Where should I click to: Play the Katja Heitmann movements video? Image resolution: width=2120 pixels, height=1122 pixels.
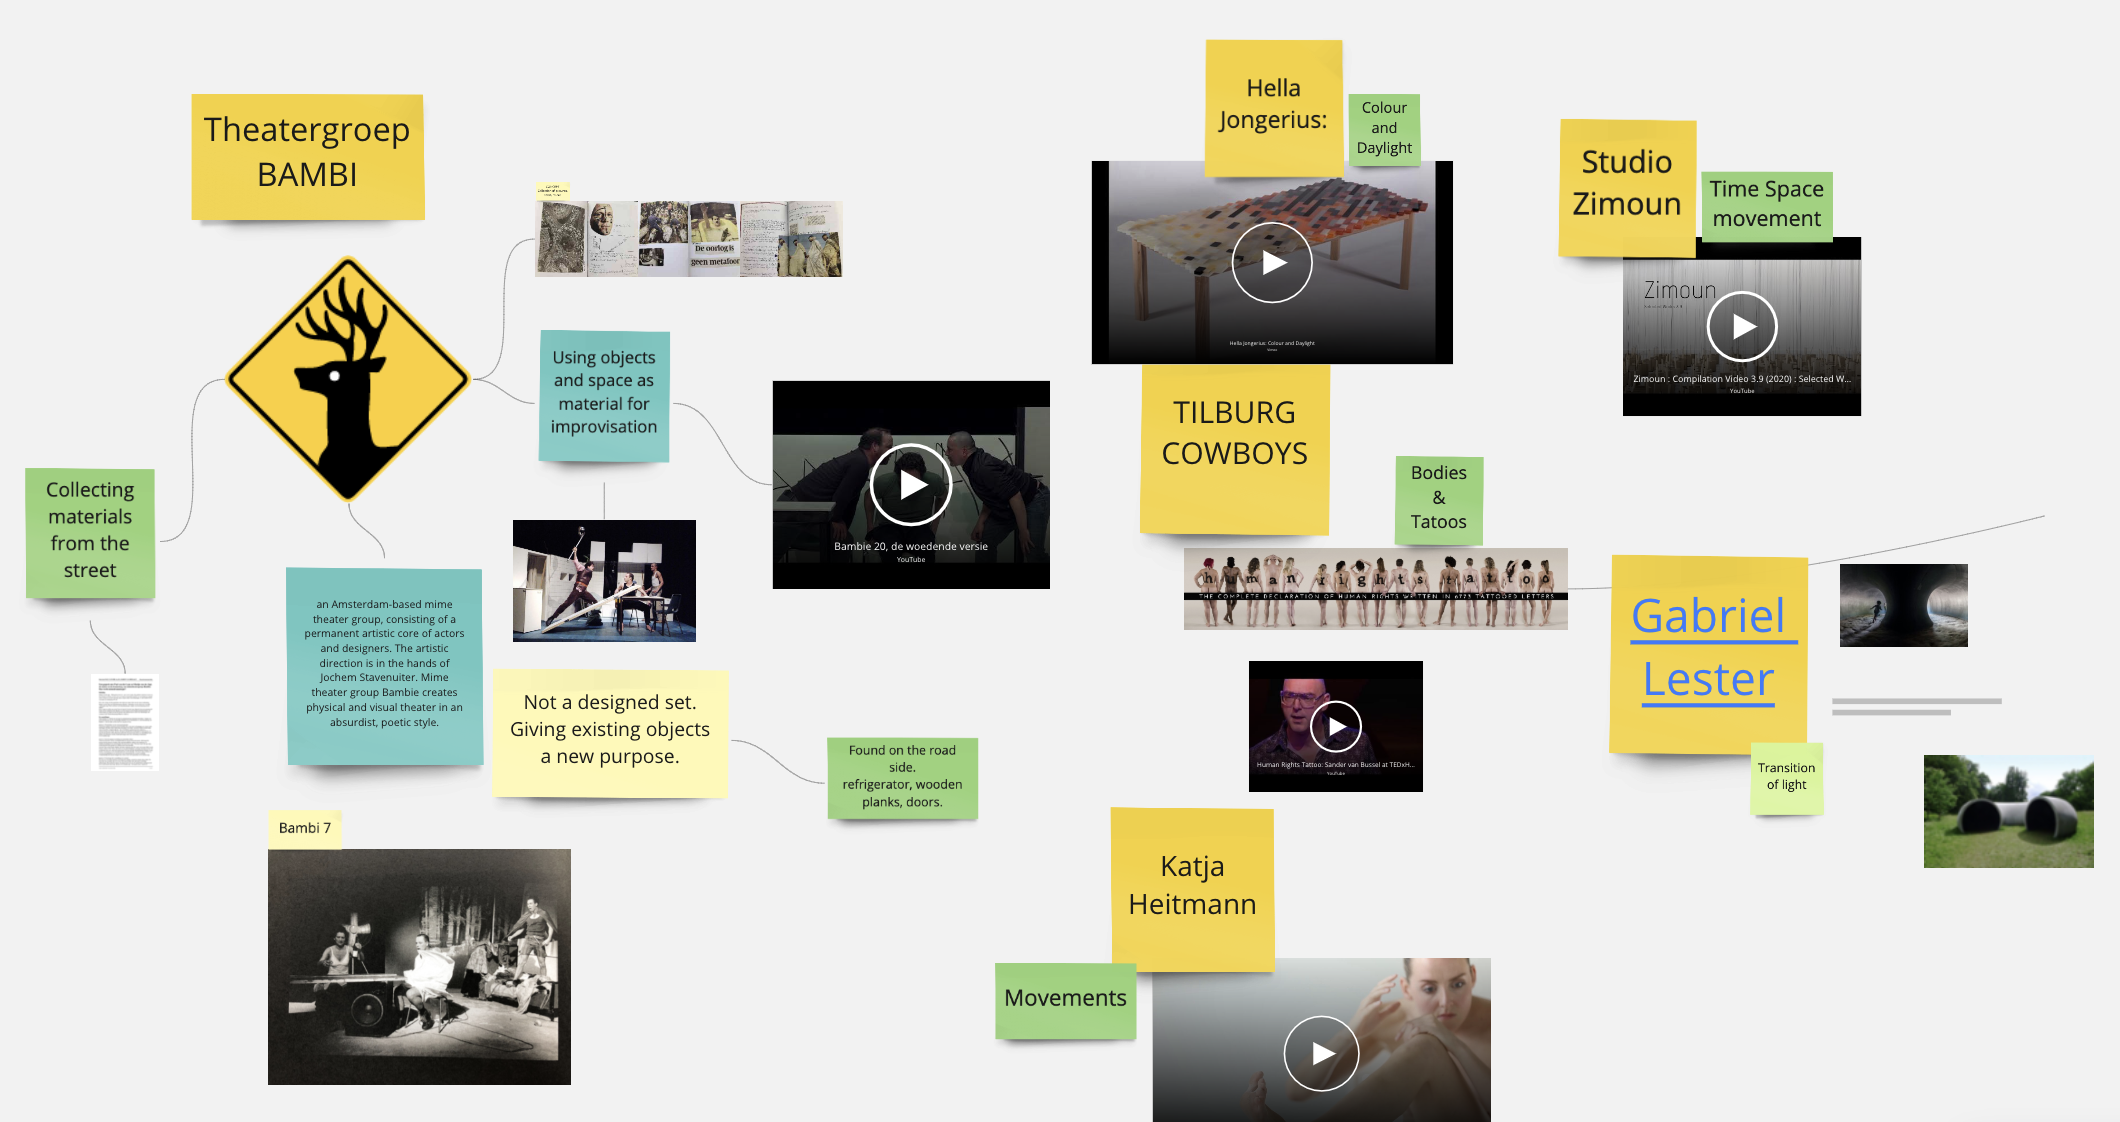click(x=1321, y=1053)
